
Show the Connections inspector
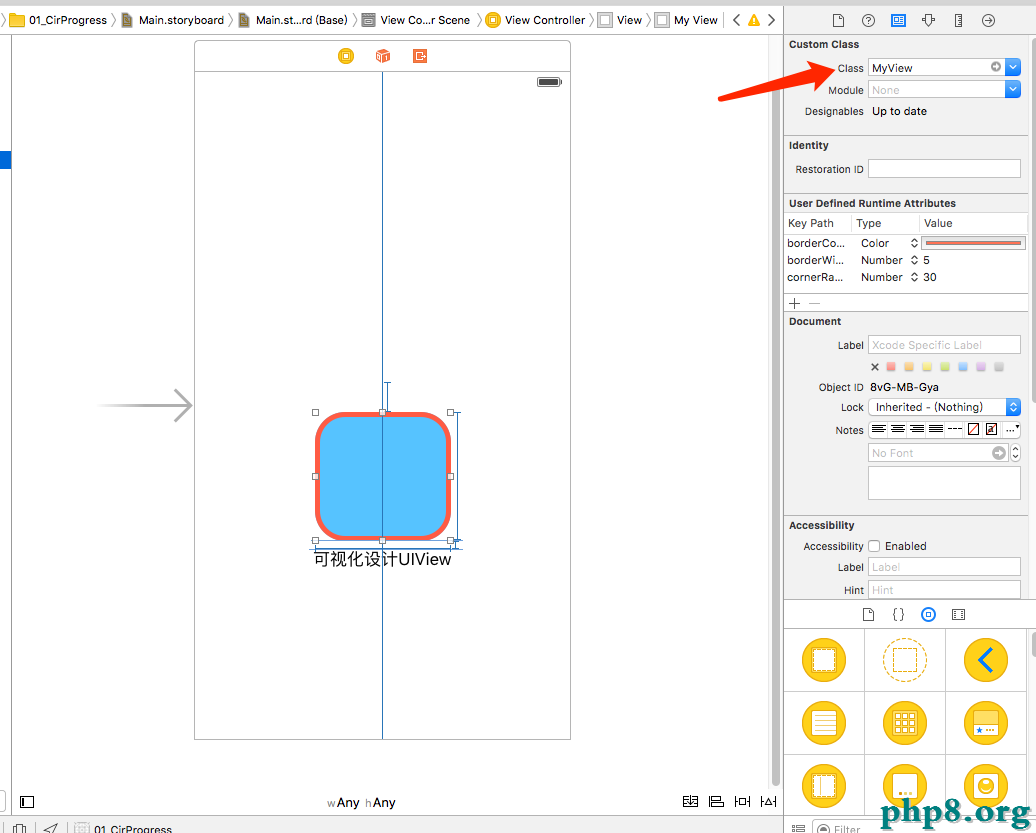(x=988, y=20)
